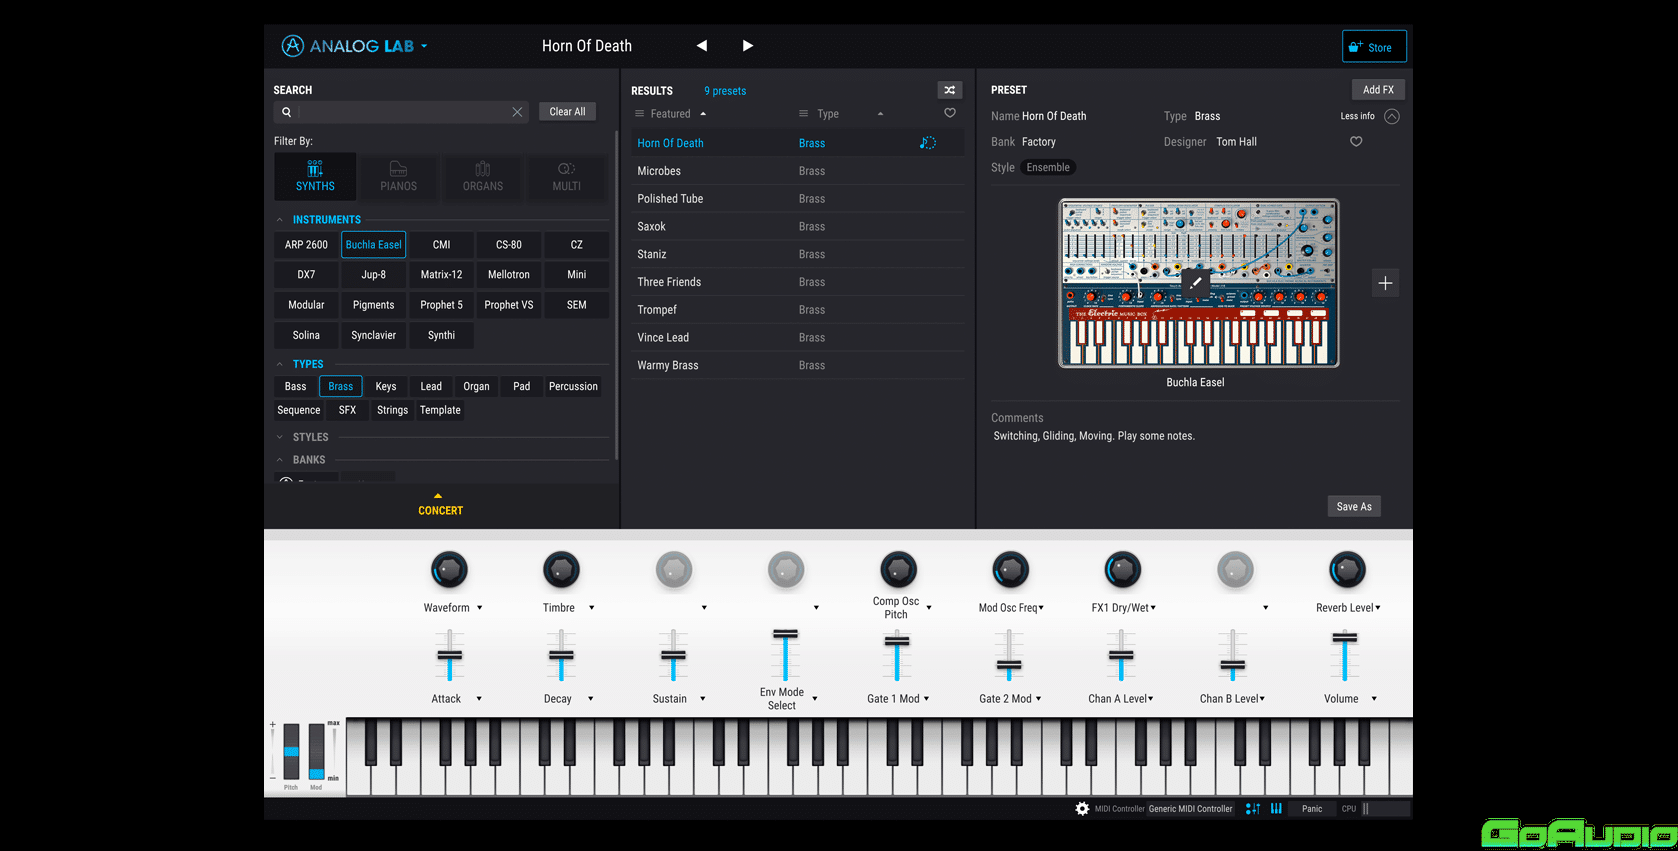Open the Attack assignment dropdown
The width and height of the screenshot is (1678, 851).
tap(479, 699)
